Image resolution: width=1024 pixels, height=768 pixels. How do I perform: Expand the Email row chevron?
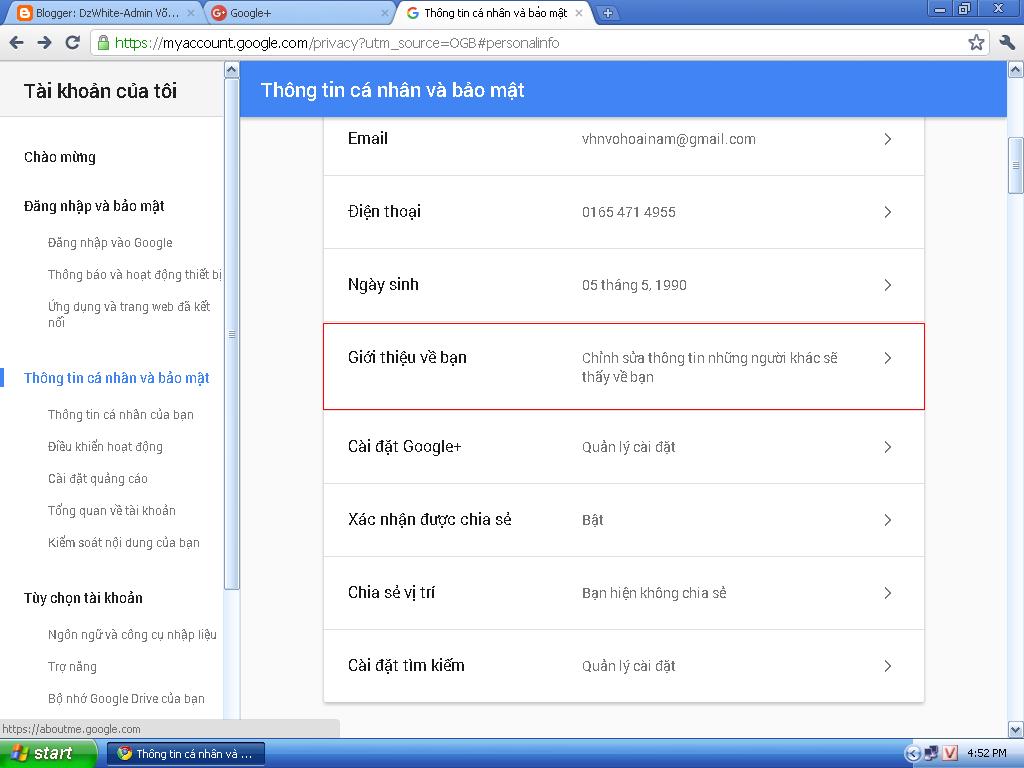[888, 139]
